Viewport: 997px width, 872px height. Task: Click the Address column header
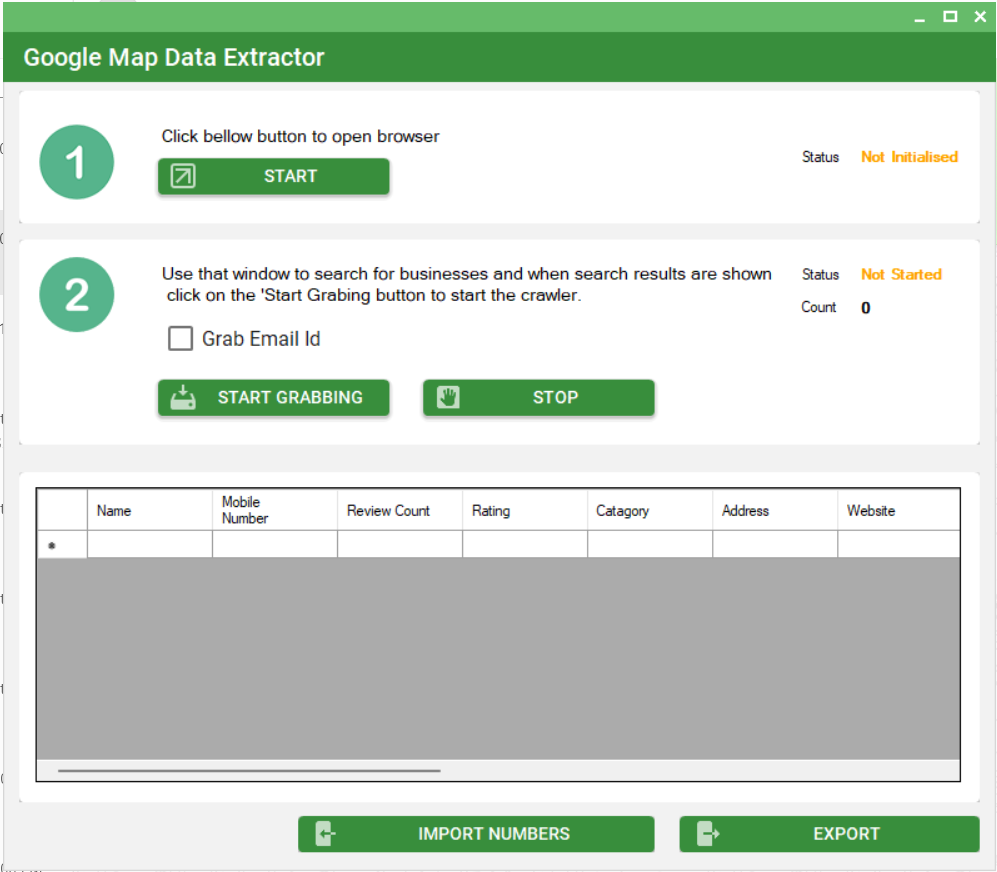(775, 510)
